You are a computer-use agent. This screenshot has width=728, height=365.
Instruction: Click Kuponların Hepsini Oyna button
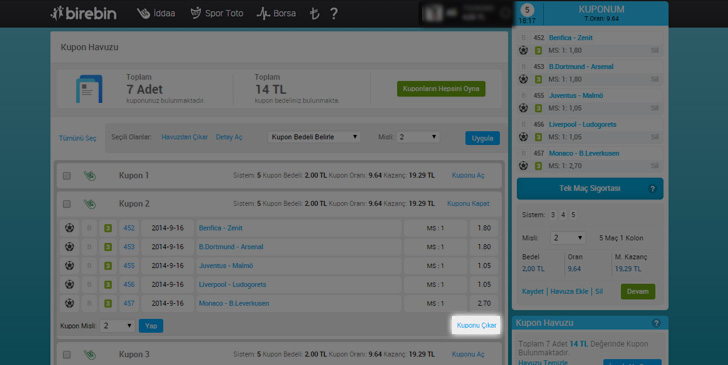[441, 89]
